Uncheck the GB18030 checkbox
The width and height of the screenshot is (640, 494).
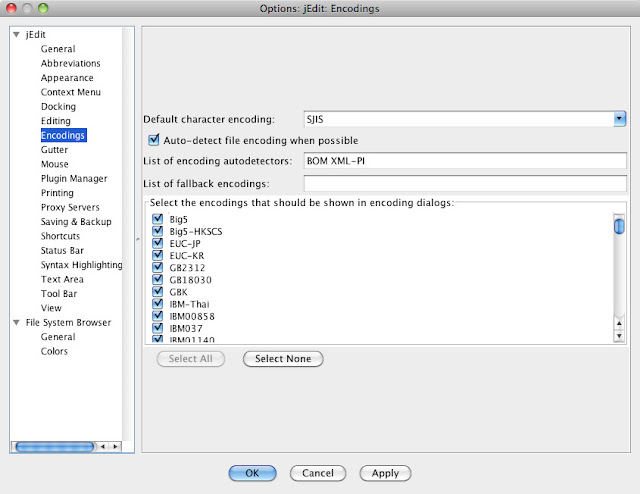pos(158,280)
